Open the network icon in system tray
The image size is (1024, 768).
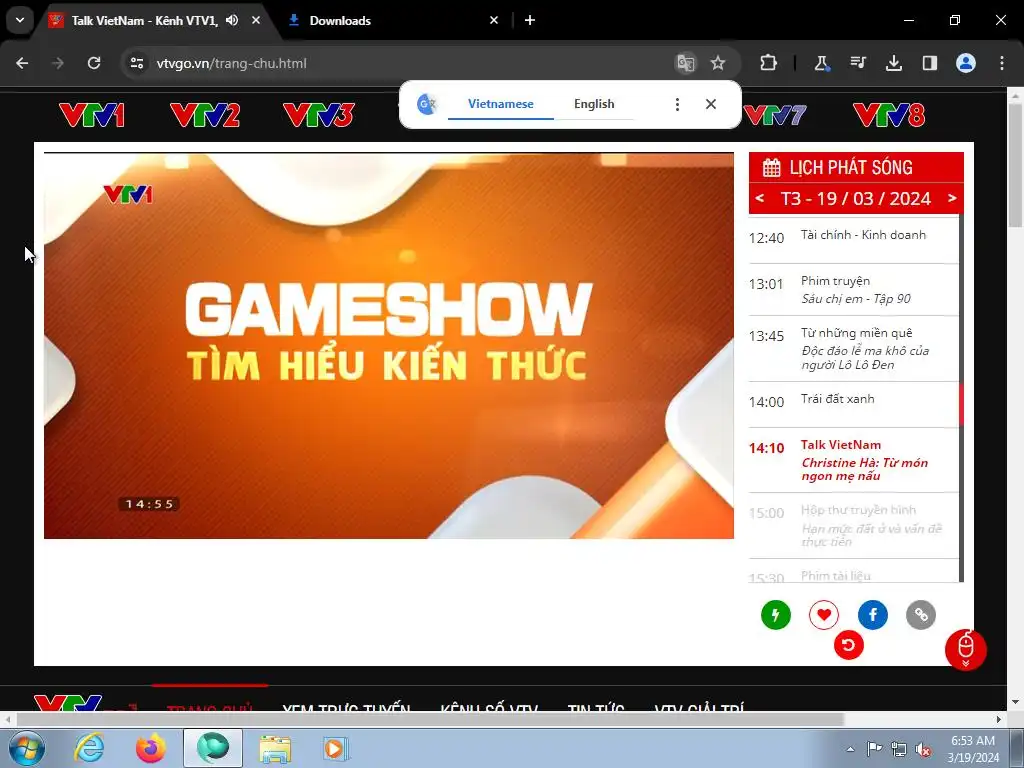tap(899, 749)
